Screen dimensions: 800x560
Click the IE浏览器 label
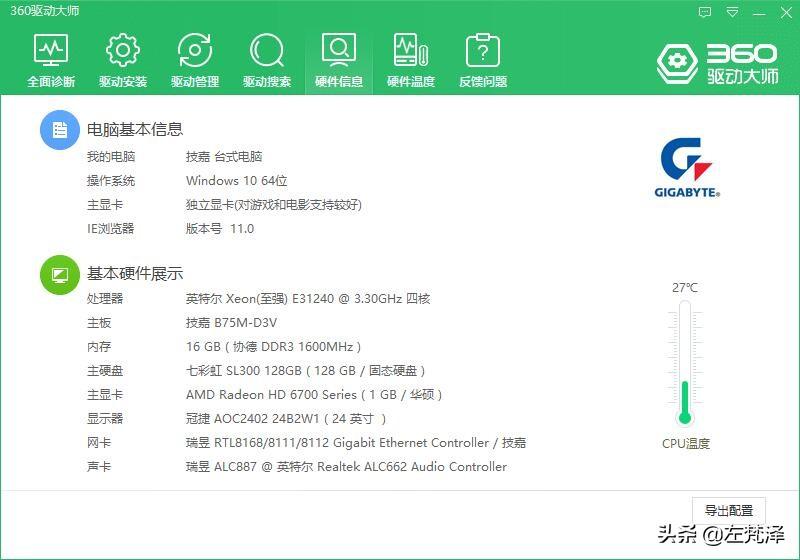[x=111, y=228]
